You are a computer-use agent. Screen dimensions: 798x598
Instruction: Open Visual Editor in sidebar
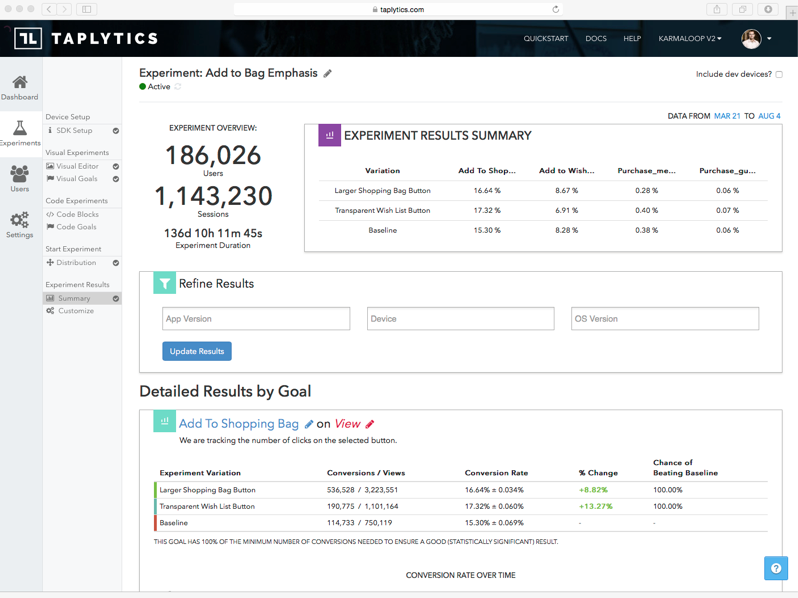pyautogui.click(x=77, y=166)
